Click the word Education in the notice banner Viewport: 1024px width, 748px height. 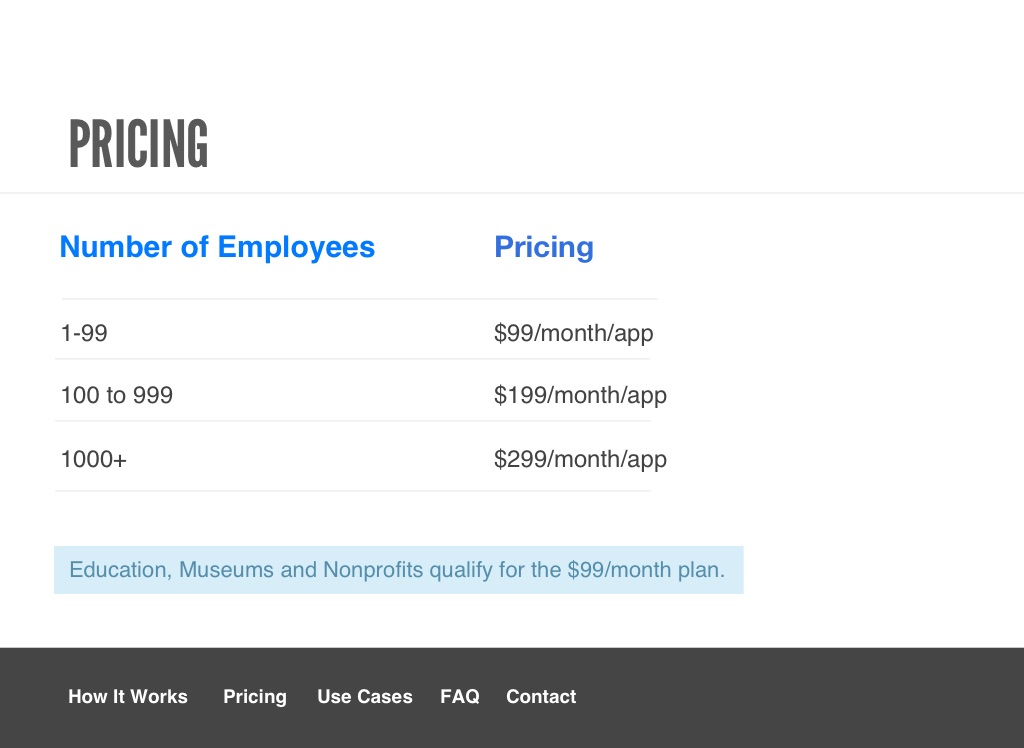tap(119, 570)
